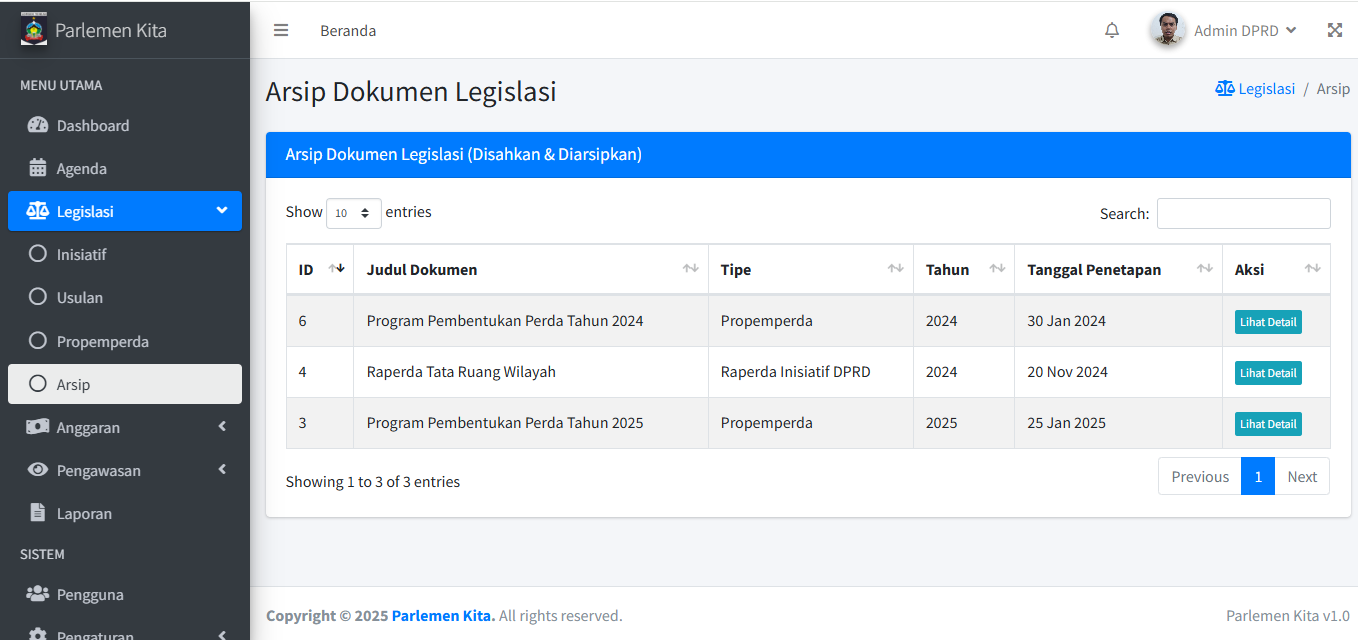The image size is (1358, 640).
Task: Click the fullscreen expand icon
Action: (x=1334, y=30)
